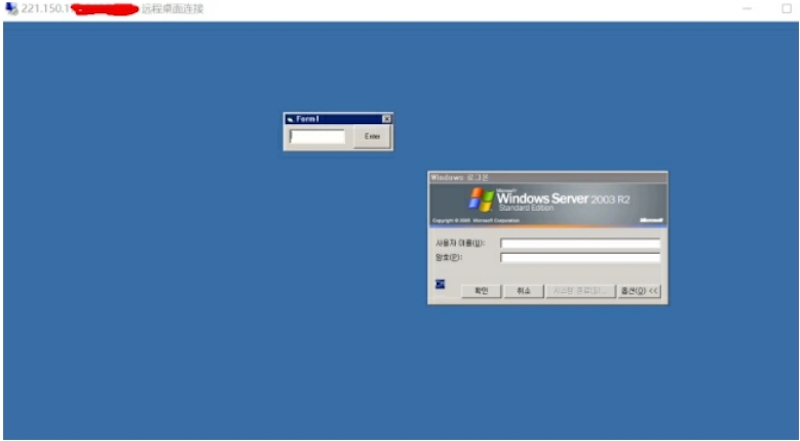Click the Windows flag logo in login banner
Viewport: 800px width, 441px height.
tap(481, 199)
